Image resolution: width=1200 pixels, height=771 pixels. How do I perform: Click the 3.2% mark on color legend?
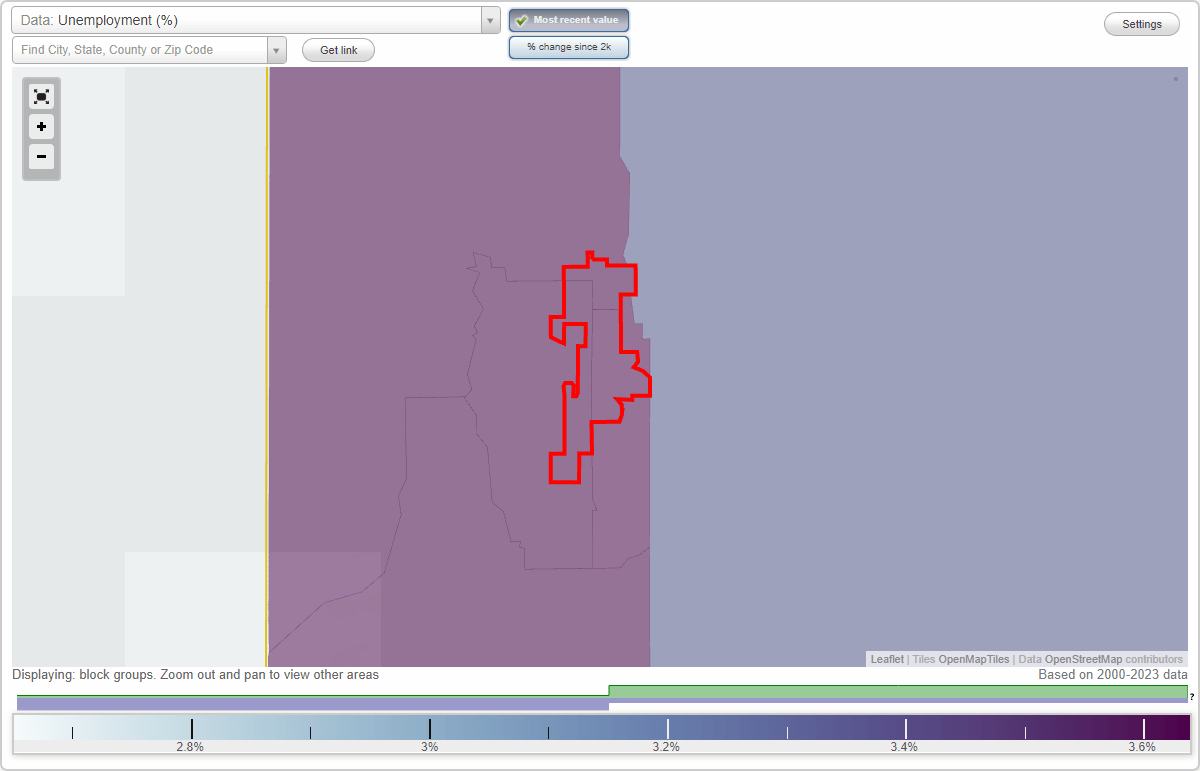tap(666, 747)
